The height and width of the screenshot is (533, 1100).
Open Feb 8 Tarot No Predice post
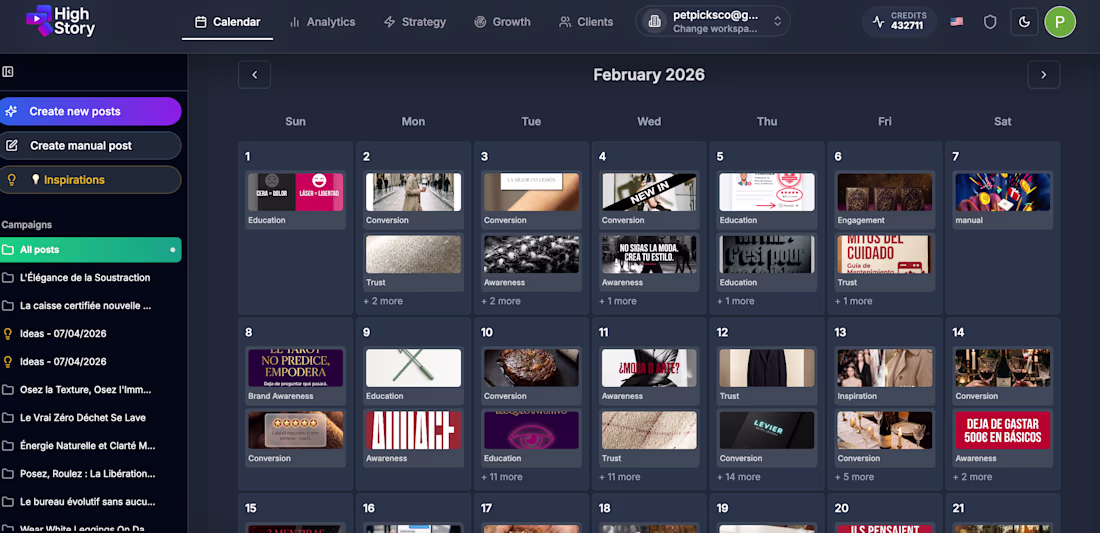pos(295,368)
